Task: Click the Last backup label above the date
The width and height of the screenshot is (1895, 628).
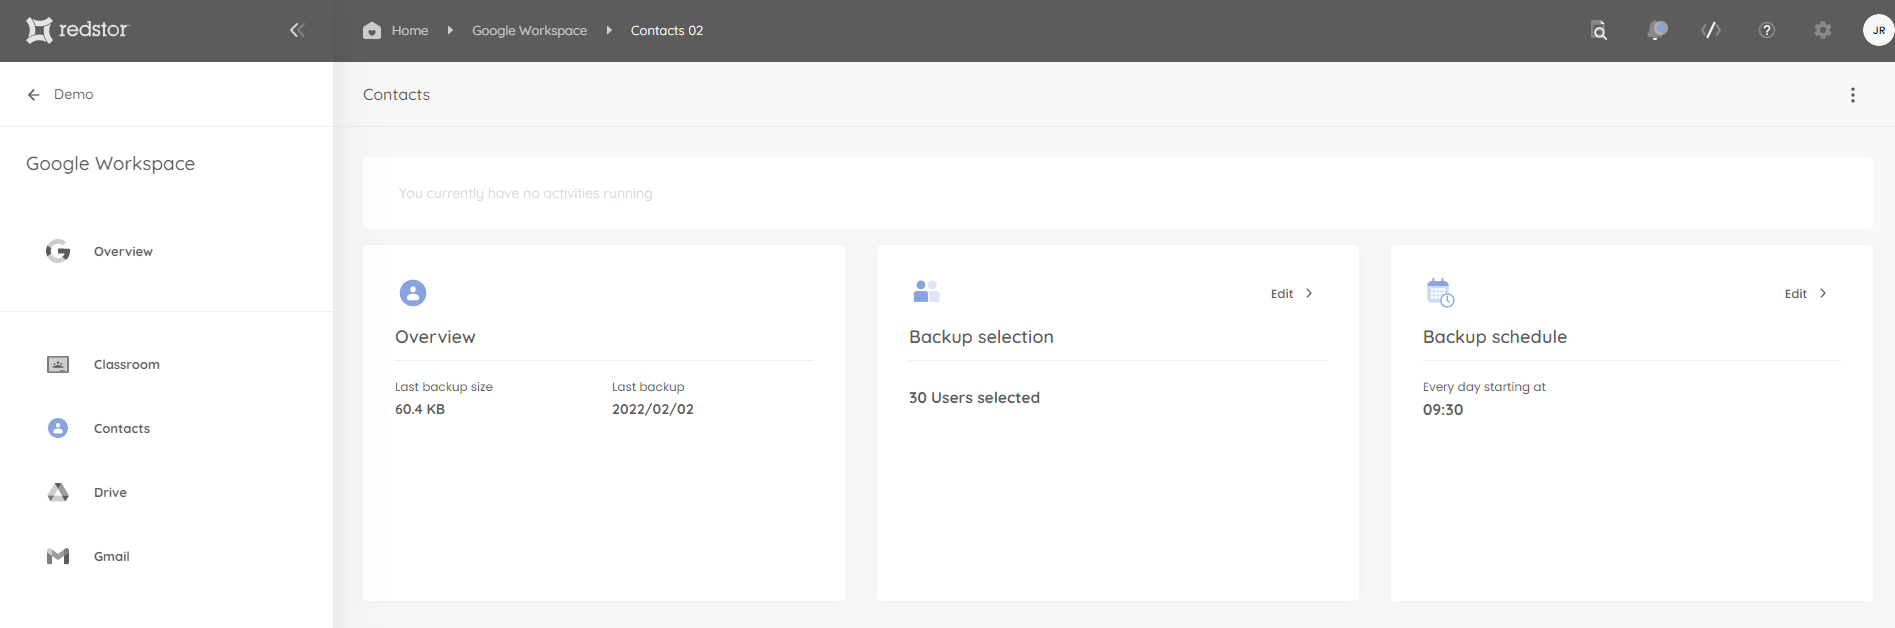Action: [648, 387]
